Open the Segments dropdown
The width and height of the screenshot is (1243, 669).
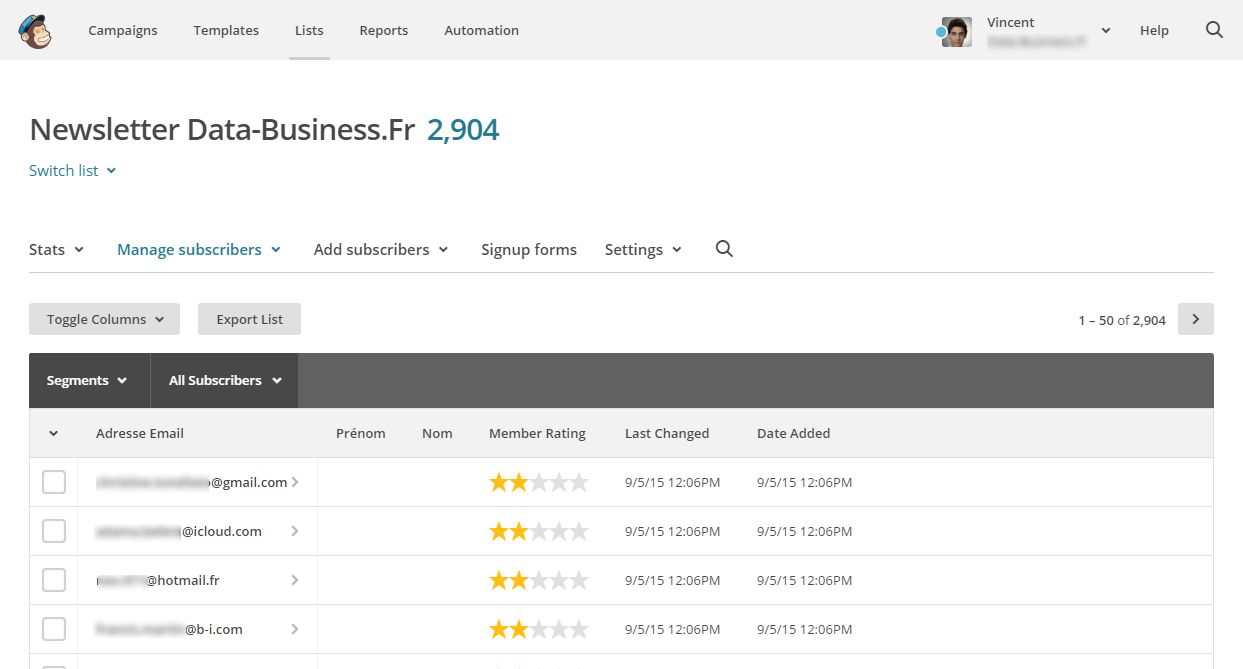[88, 381]
